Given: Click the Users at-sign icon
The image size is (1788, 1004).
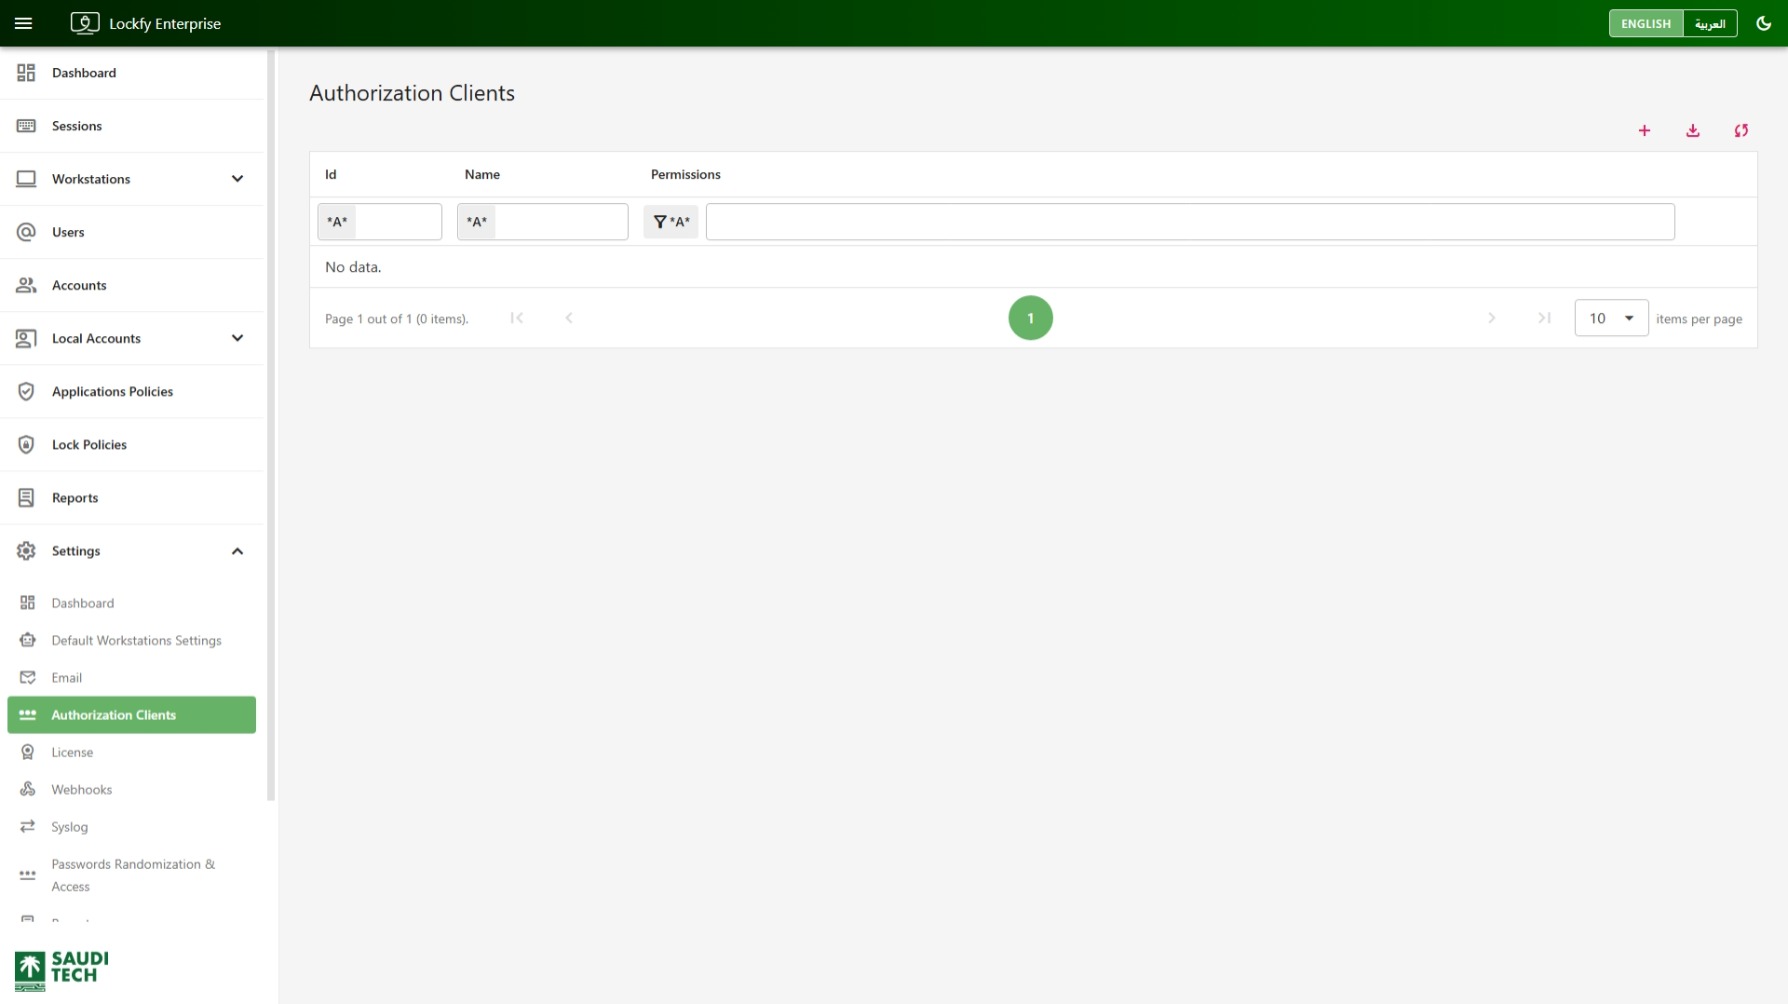Looking at the screenshot, I should pos(26,232).
